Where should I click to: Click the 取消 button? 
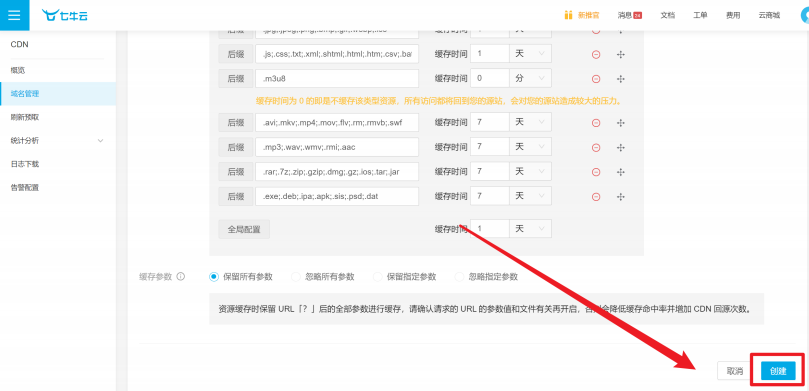point(735,371)
